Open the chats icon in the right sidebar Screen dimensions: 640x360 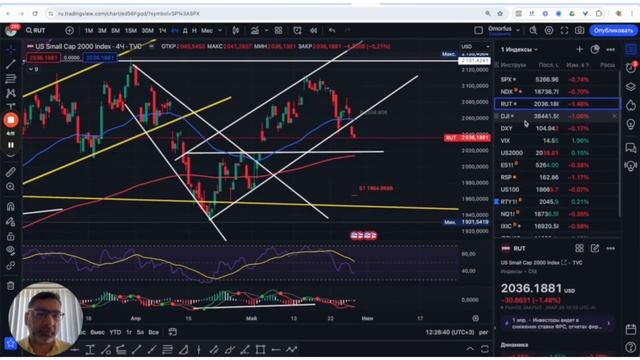pos(631,147)
